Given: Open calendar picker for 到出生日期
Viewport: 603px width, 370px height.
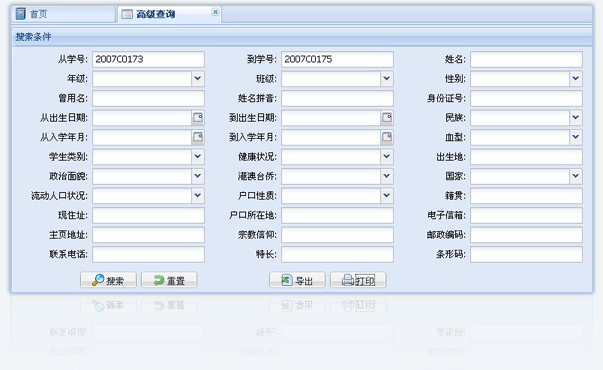Looking at the screenshot, I should pos(387,118).
